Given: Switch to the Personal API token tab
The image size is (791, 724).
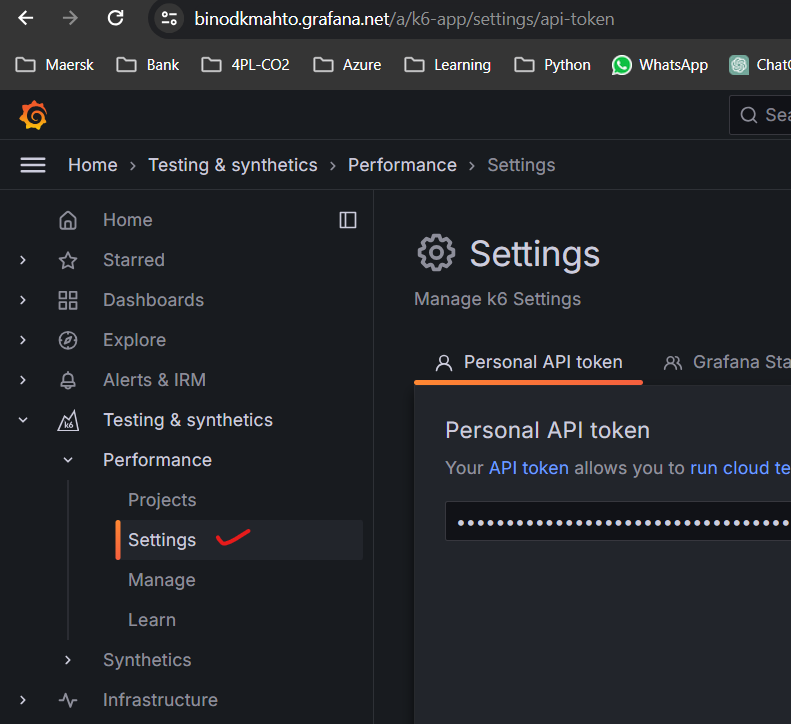Looking at the screenshot, I should (x=529, y=362).
